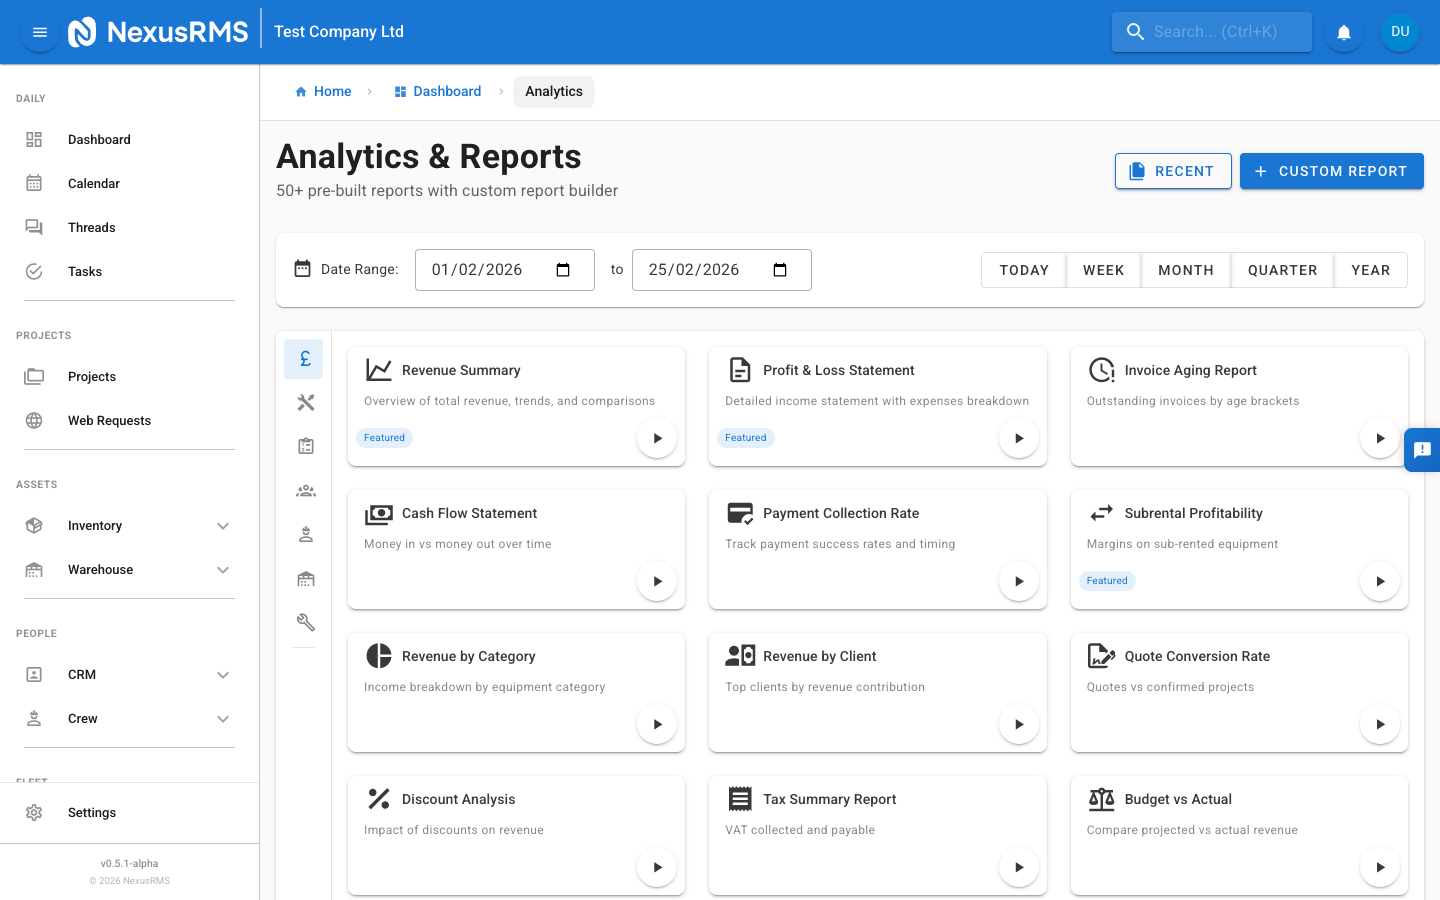
Task: Select the Maintenance wrench reports icon
Action: pyautogui.click(x=304, y=622)
